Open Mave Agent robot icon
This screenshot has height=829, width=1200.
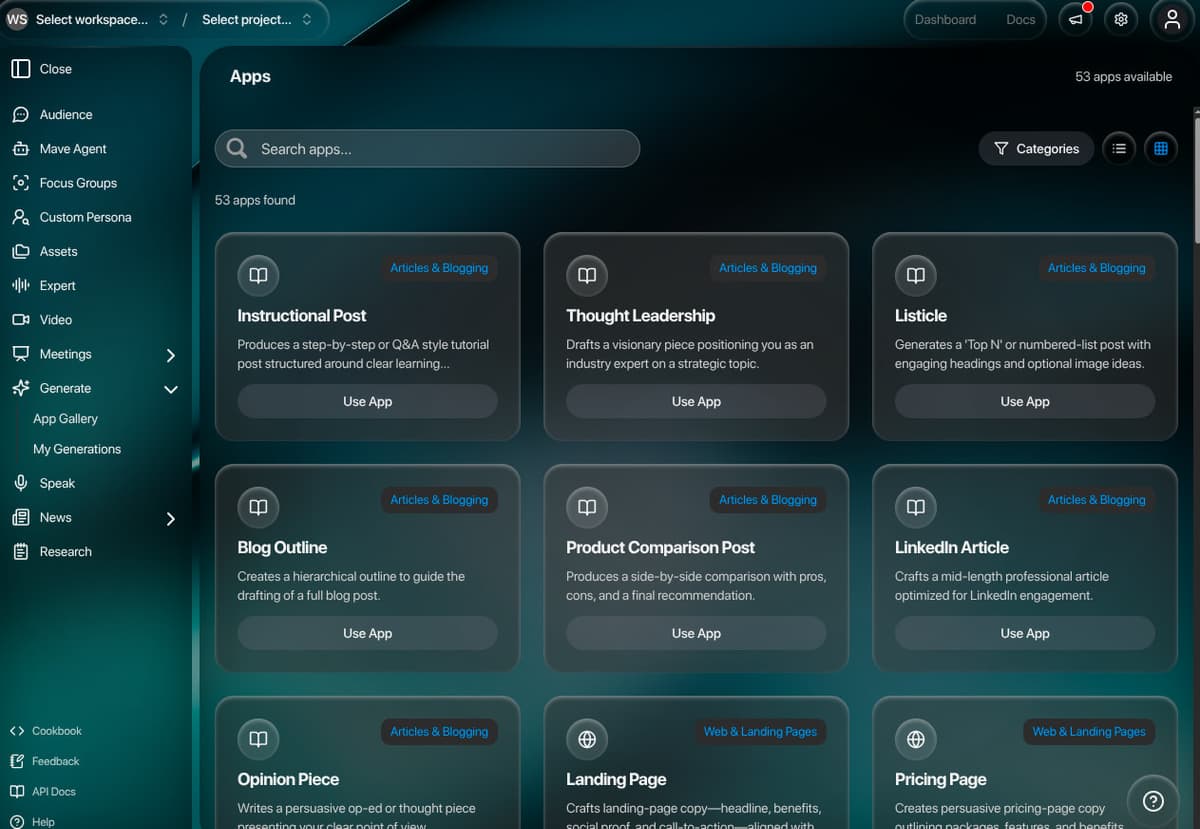20,149
